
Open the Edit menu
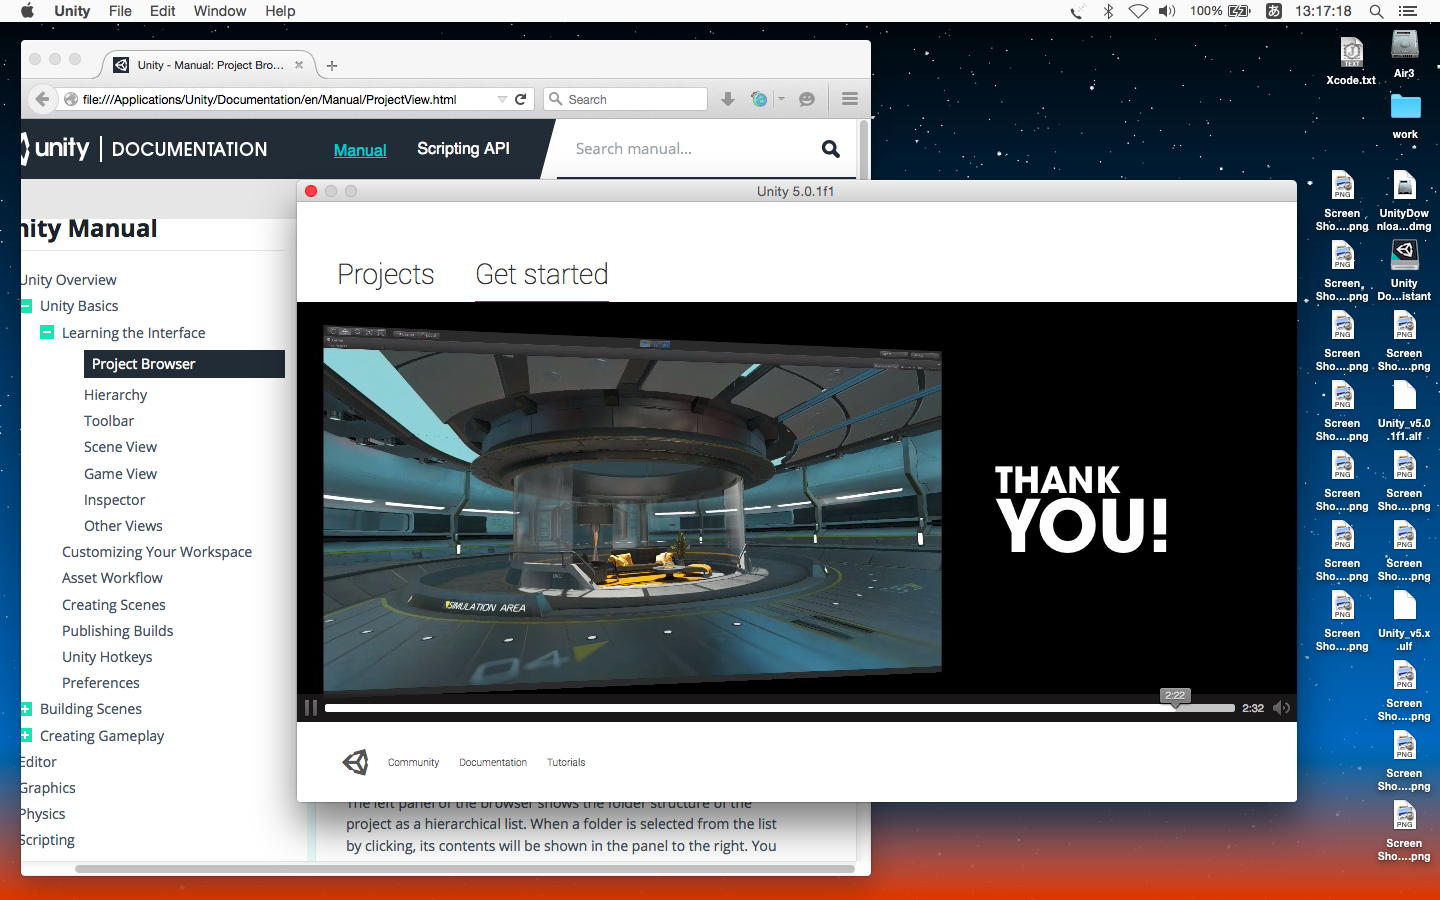(162, 11)
